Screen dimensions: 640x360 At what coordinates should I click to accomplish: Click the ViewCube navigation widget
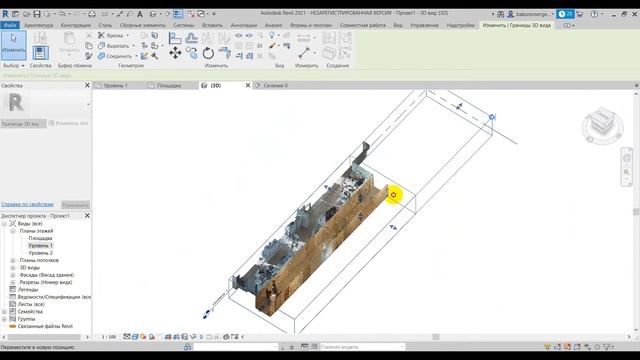pyautogui.click(x=602, y=124)
